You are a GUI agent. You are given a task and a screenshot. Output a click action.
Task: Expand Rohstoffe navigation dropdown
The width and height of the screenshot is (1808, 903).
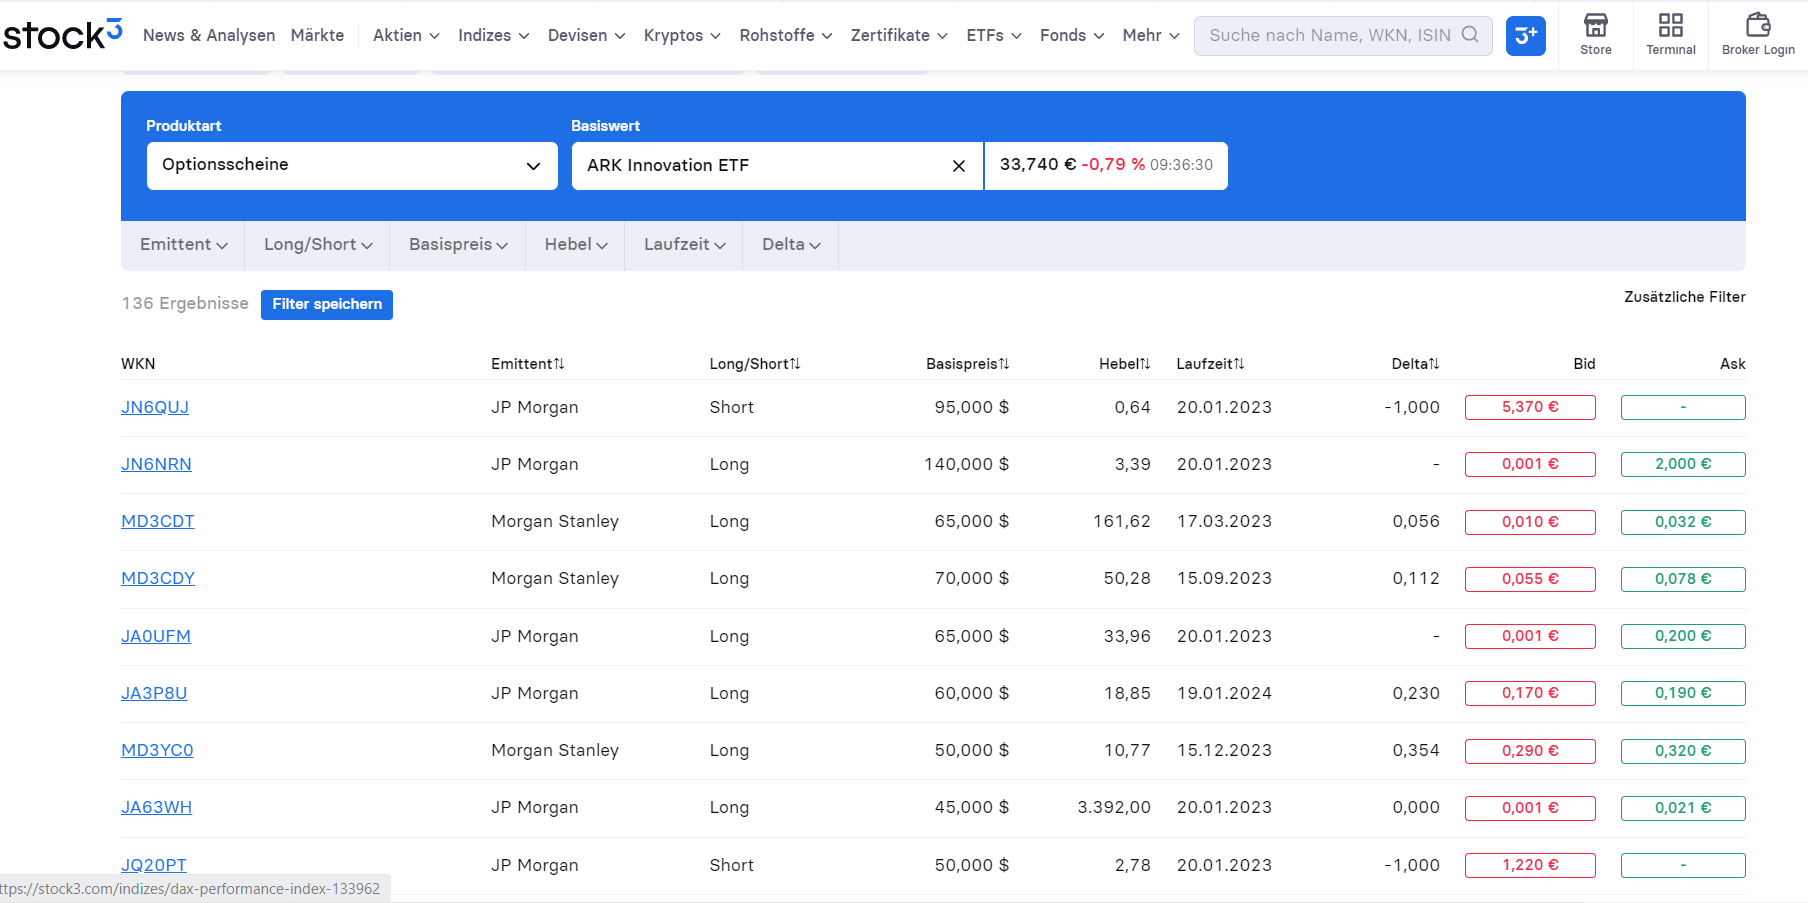point(786,35)
